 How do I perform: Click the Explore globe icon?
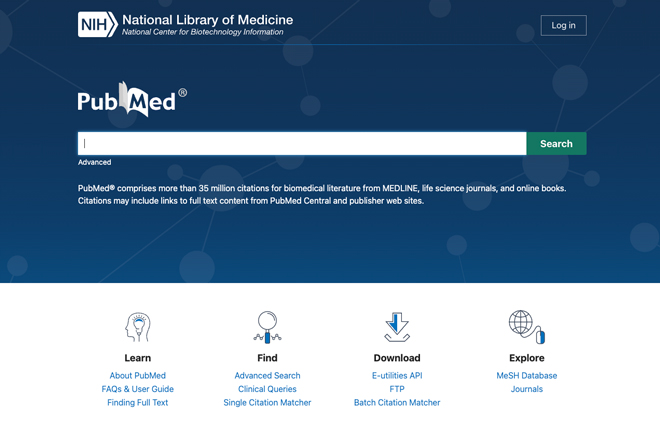click(526, 326)
